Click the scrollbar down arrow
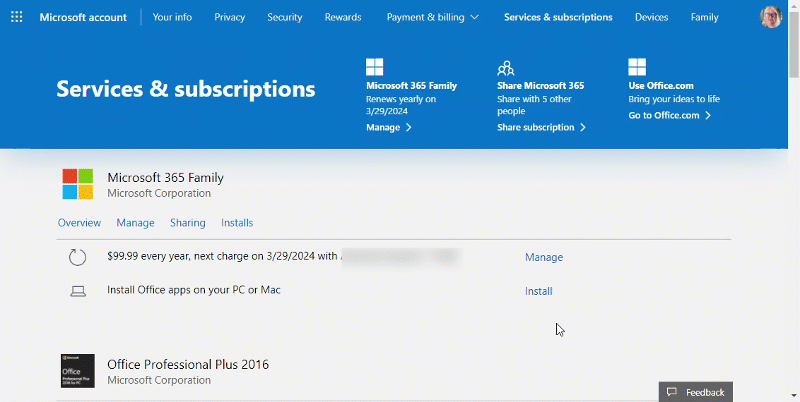Image resolution: width=800 pixels, height=402 pixels. coord(794,396)
